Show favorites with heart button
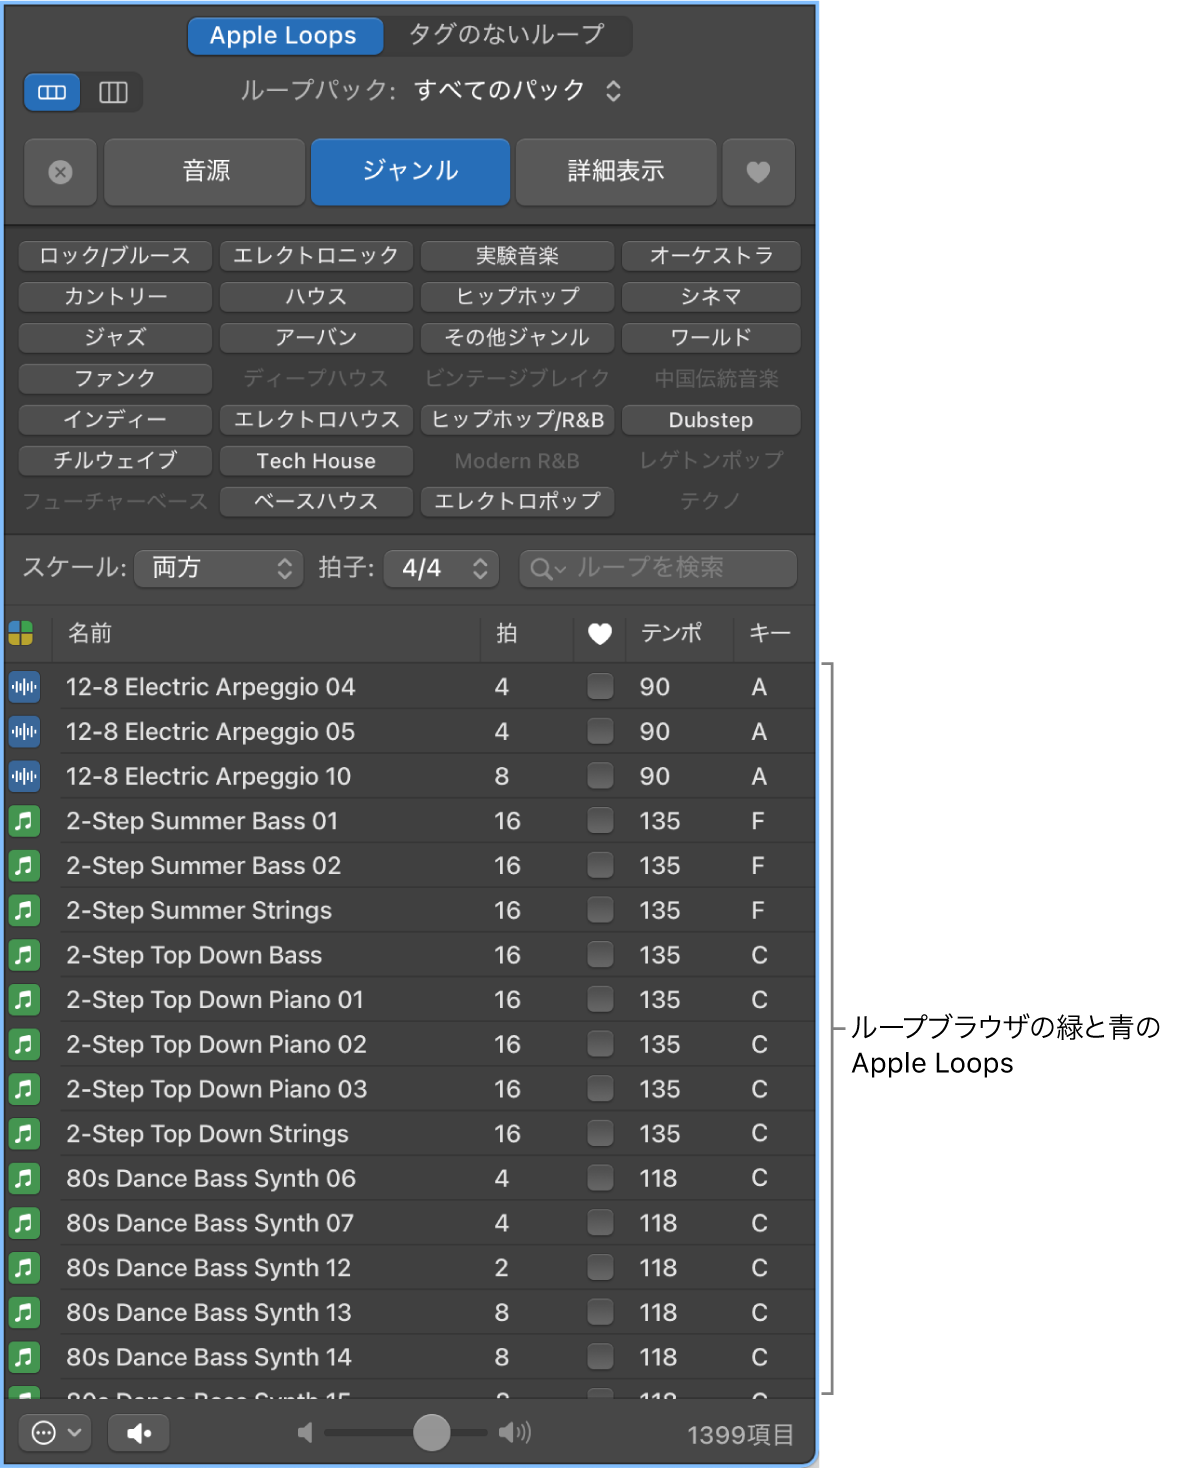This screenshot has width=1181, height=1468. tap(758, 172)
